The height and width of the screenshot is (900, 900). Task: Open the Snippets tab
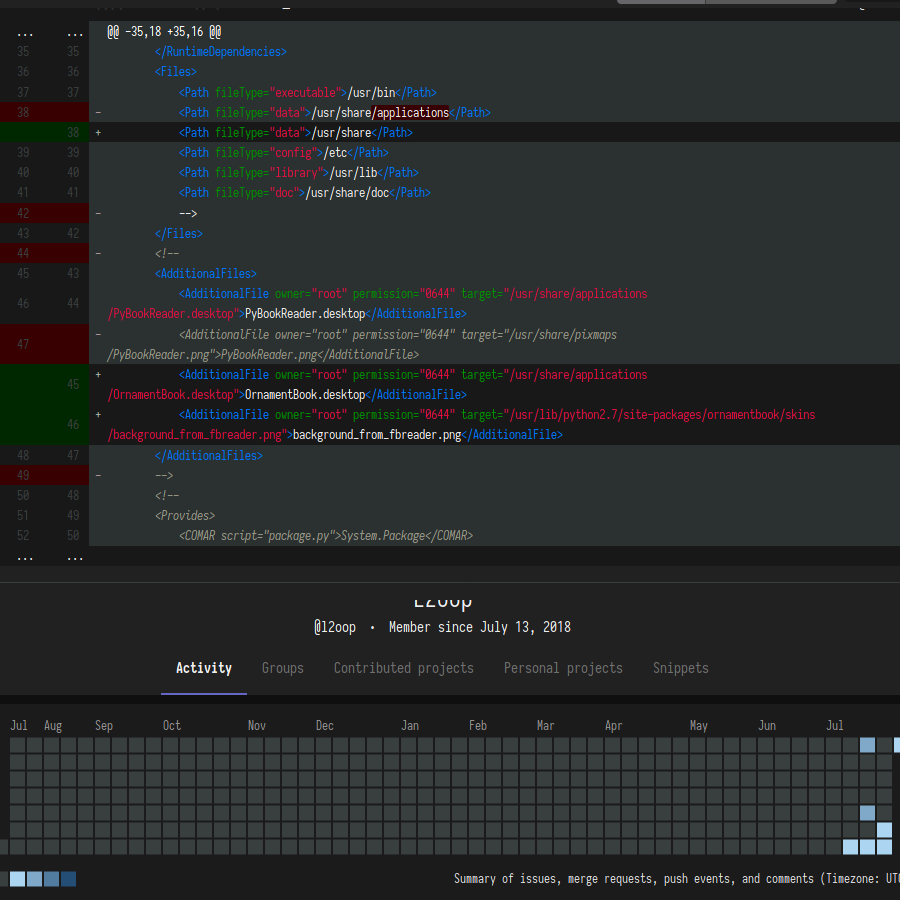(681, 668)
